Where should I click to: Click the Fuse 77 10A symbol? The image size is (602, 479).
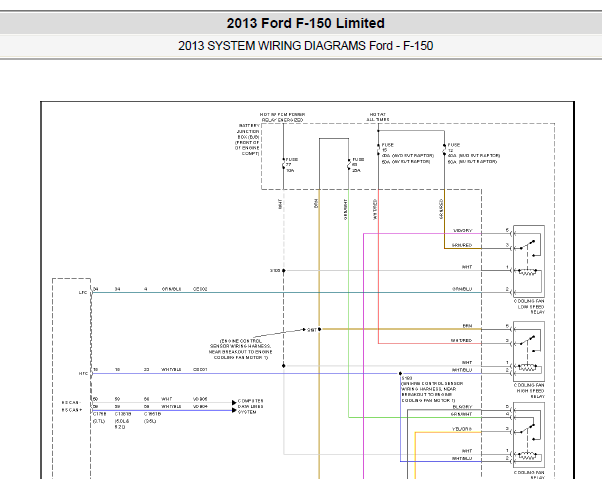point(284,165)
